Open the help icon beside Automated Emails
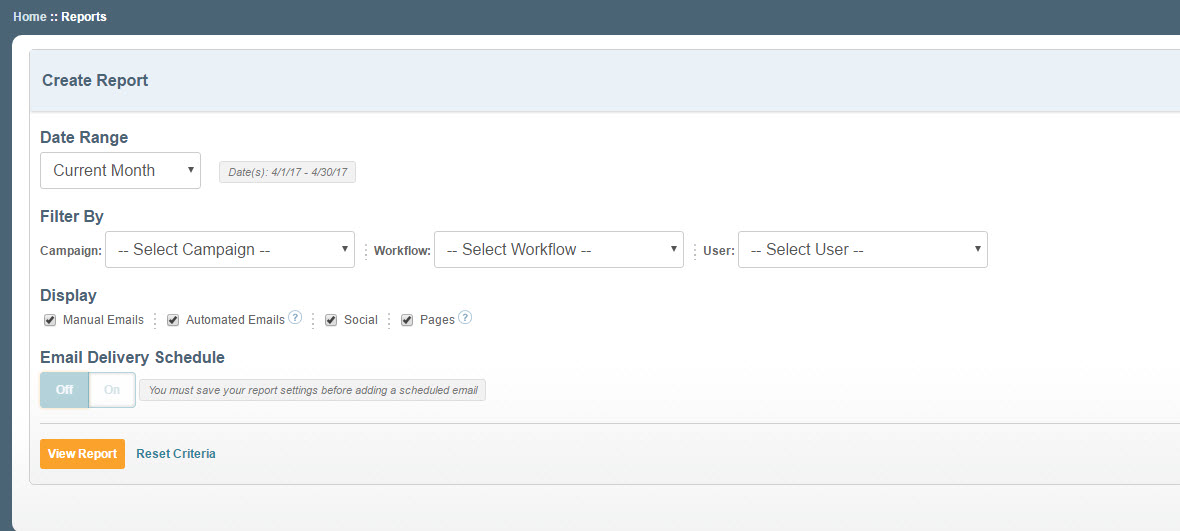This screenshot has height=531, width=1180. (295, 317)
